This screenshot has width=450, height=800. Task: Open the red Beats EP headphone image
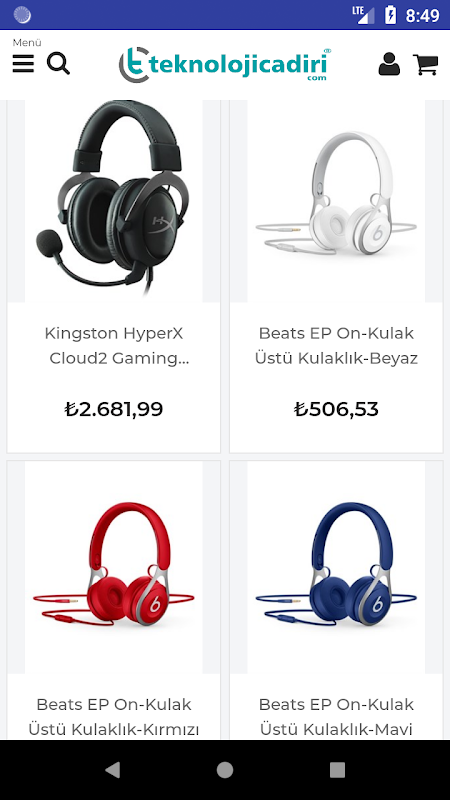pos(114,567)
